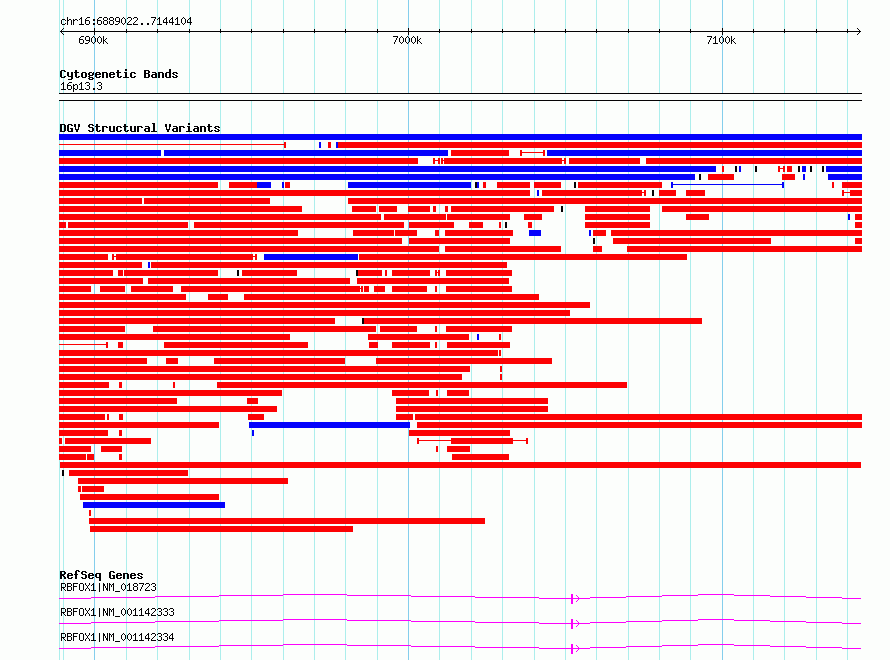Click the 6900k ruler tick label
Image resolution: width=890 pixels, height=660 pixels.
coord(93,40)
